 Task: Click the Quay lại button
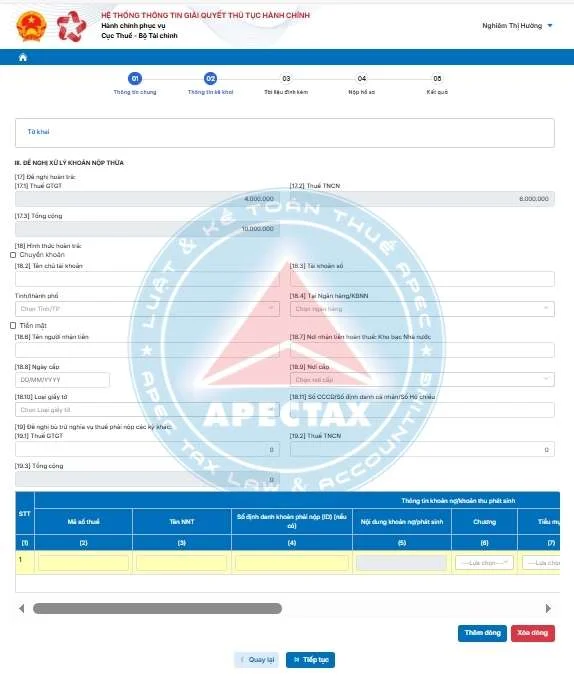coord(256,660)
